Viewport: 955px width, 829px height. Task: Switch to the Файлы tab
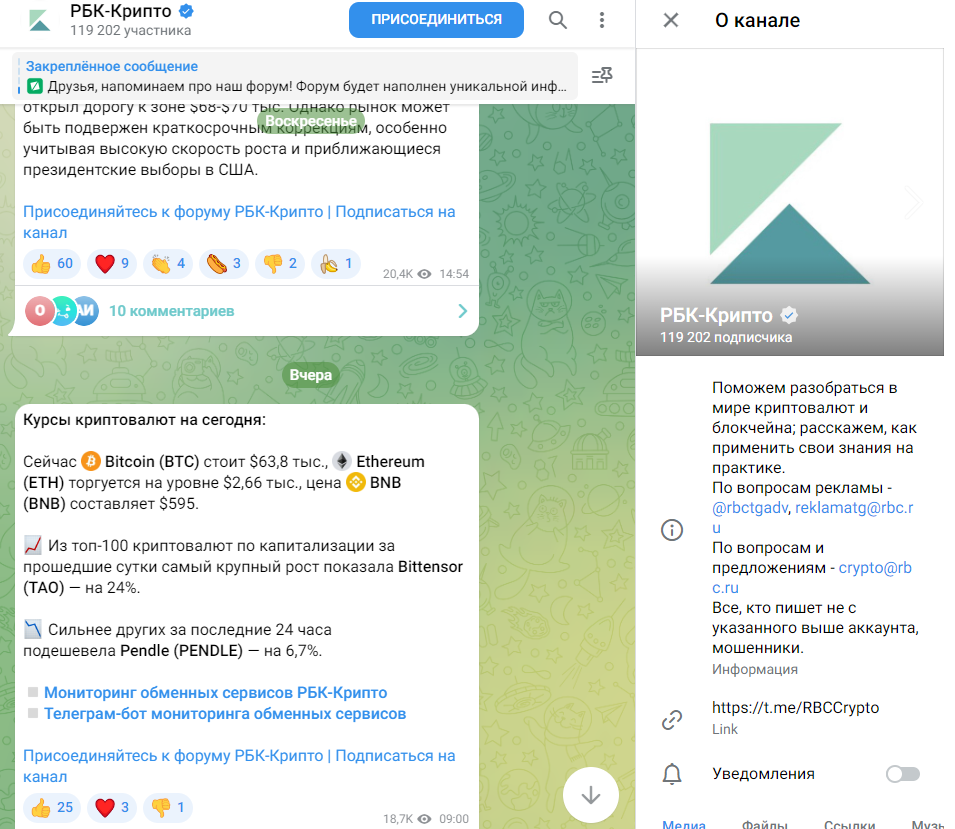click(x=764, y=824)
